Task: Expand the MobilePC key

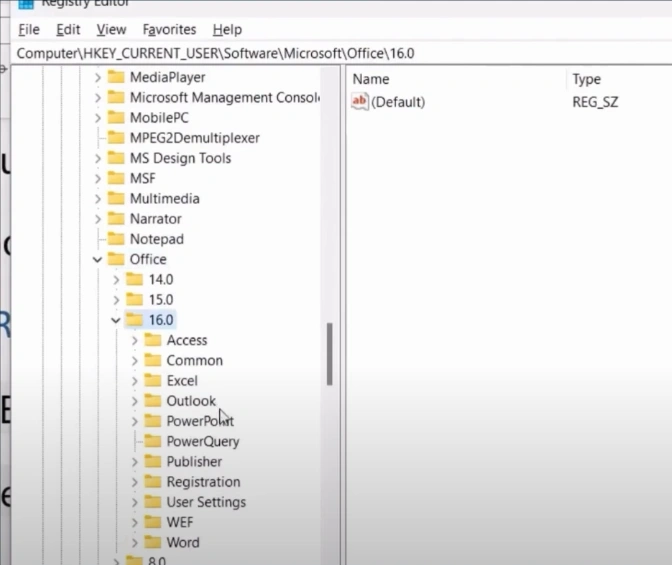Action: [98, 118]
